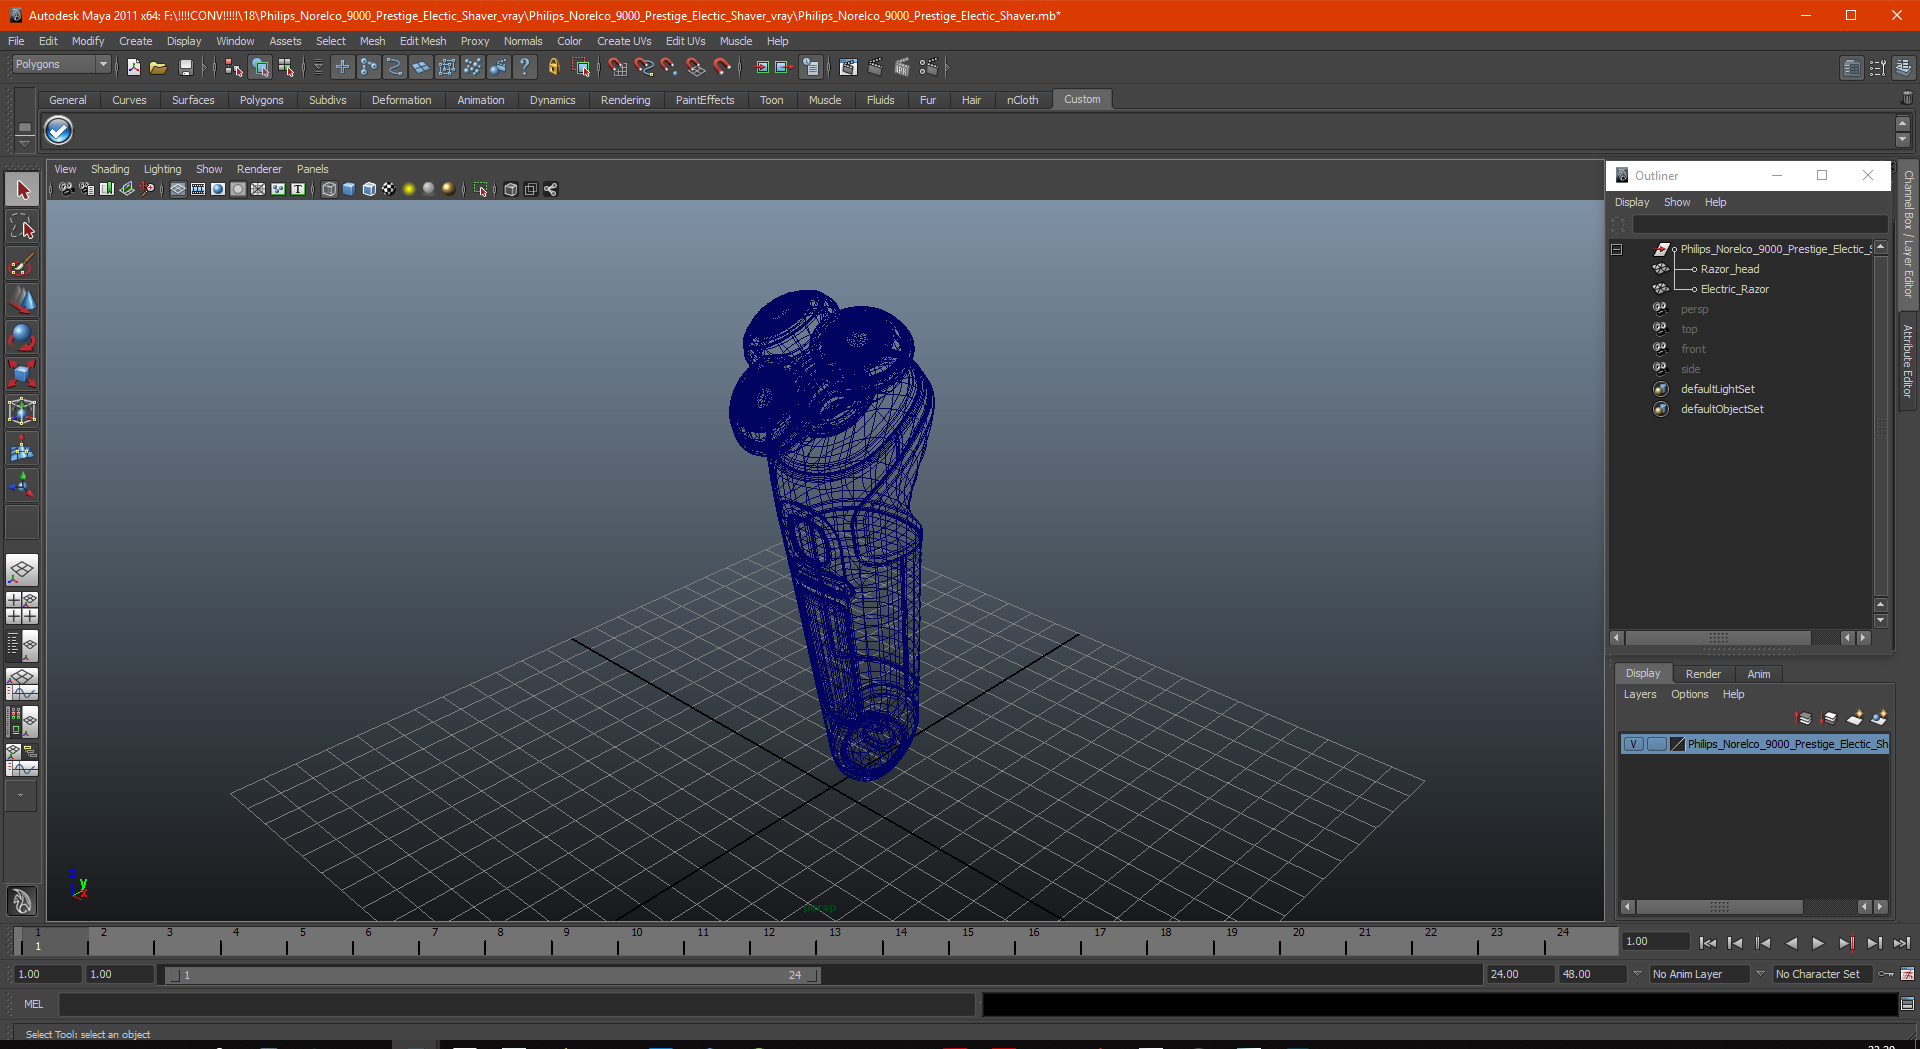Viewport: 1920px width, 1049px height.
Task: Move selected layer up icon
Action: pos(1804,718)
